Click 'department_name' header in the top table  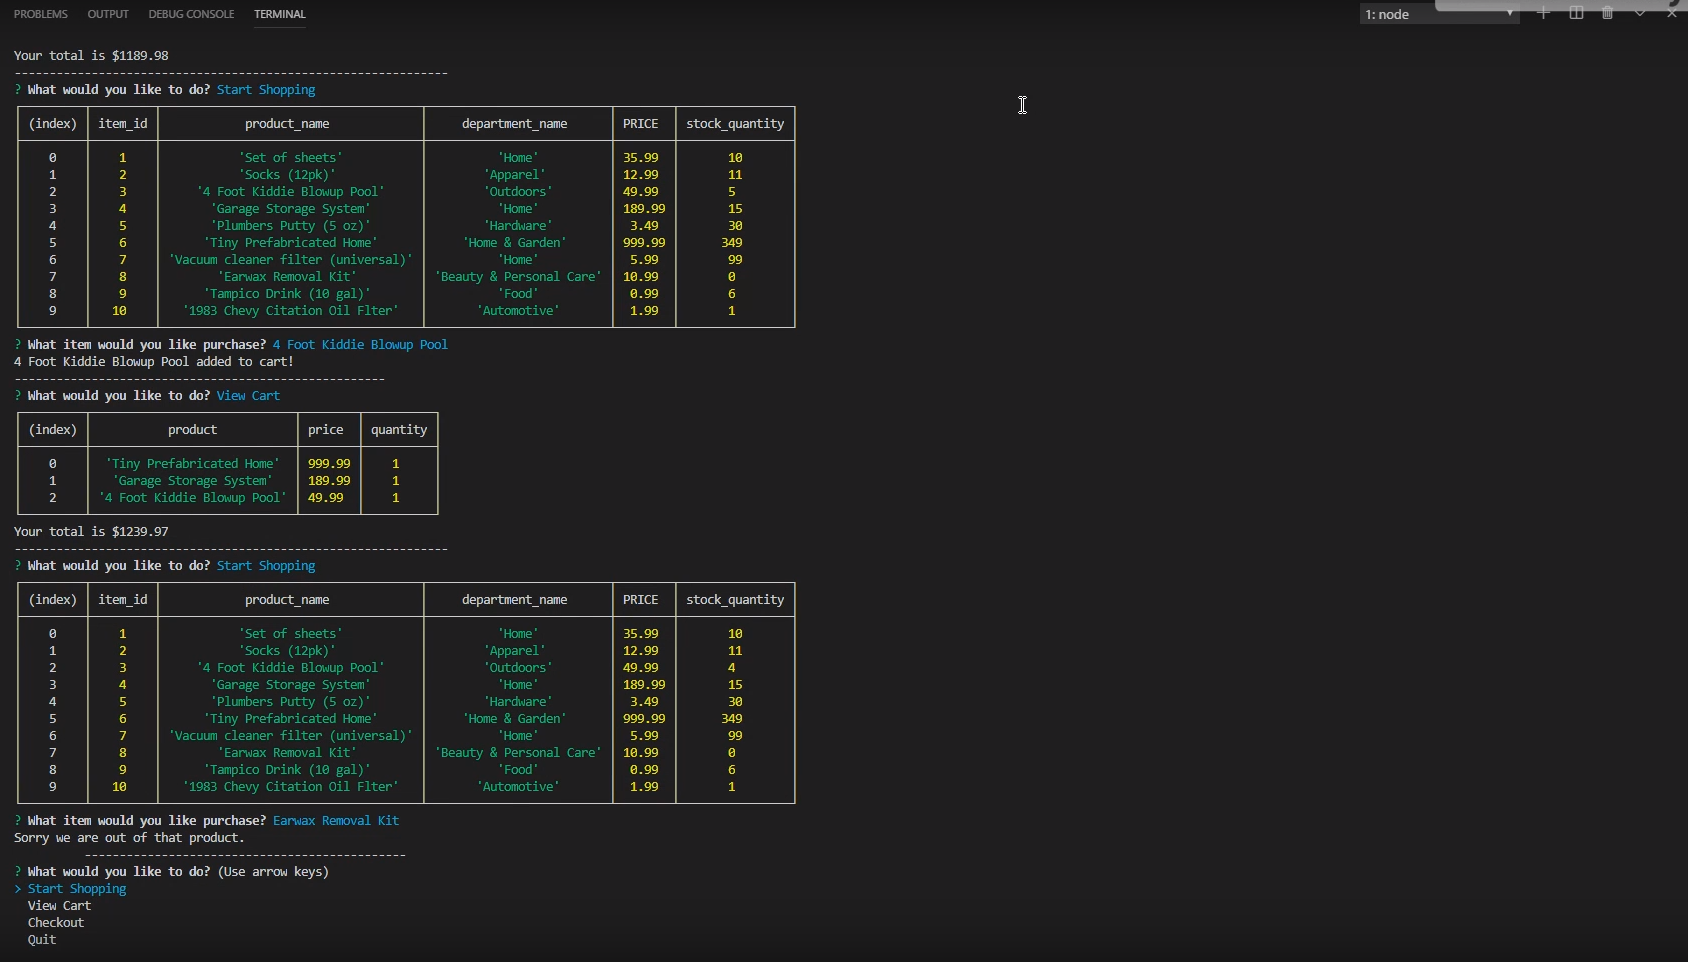pyautogui.click(x=514, y=124)
